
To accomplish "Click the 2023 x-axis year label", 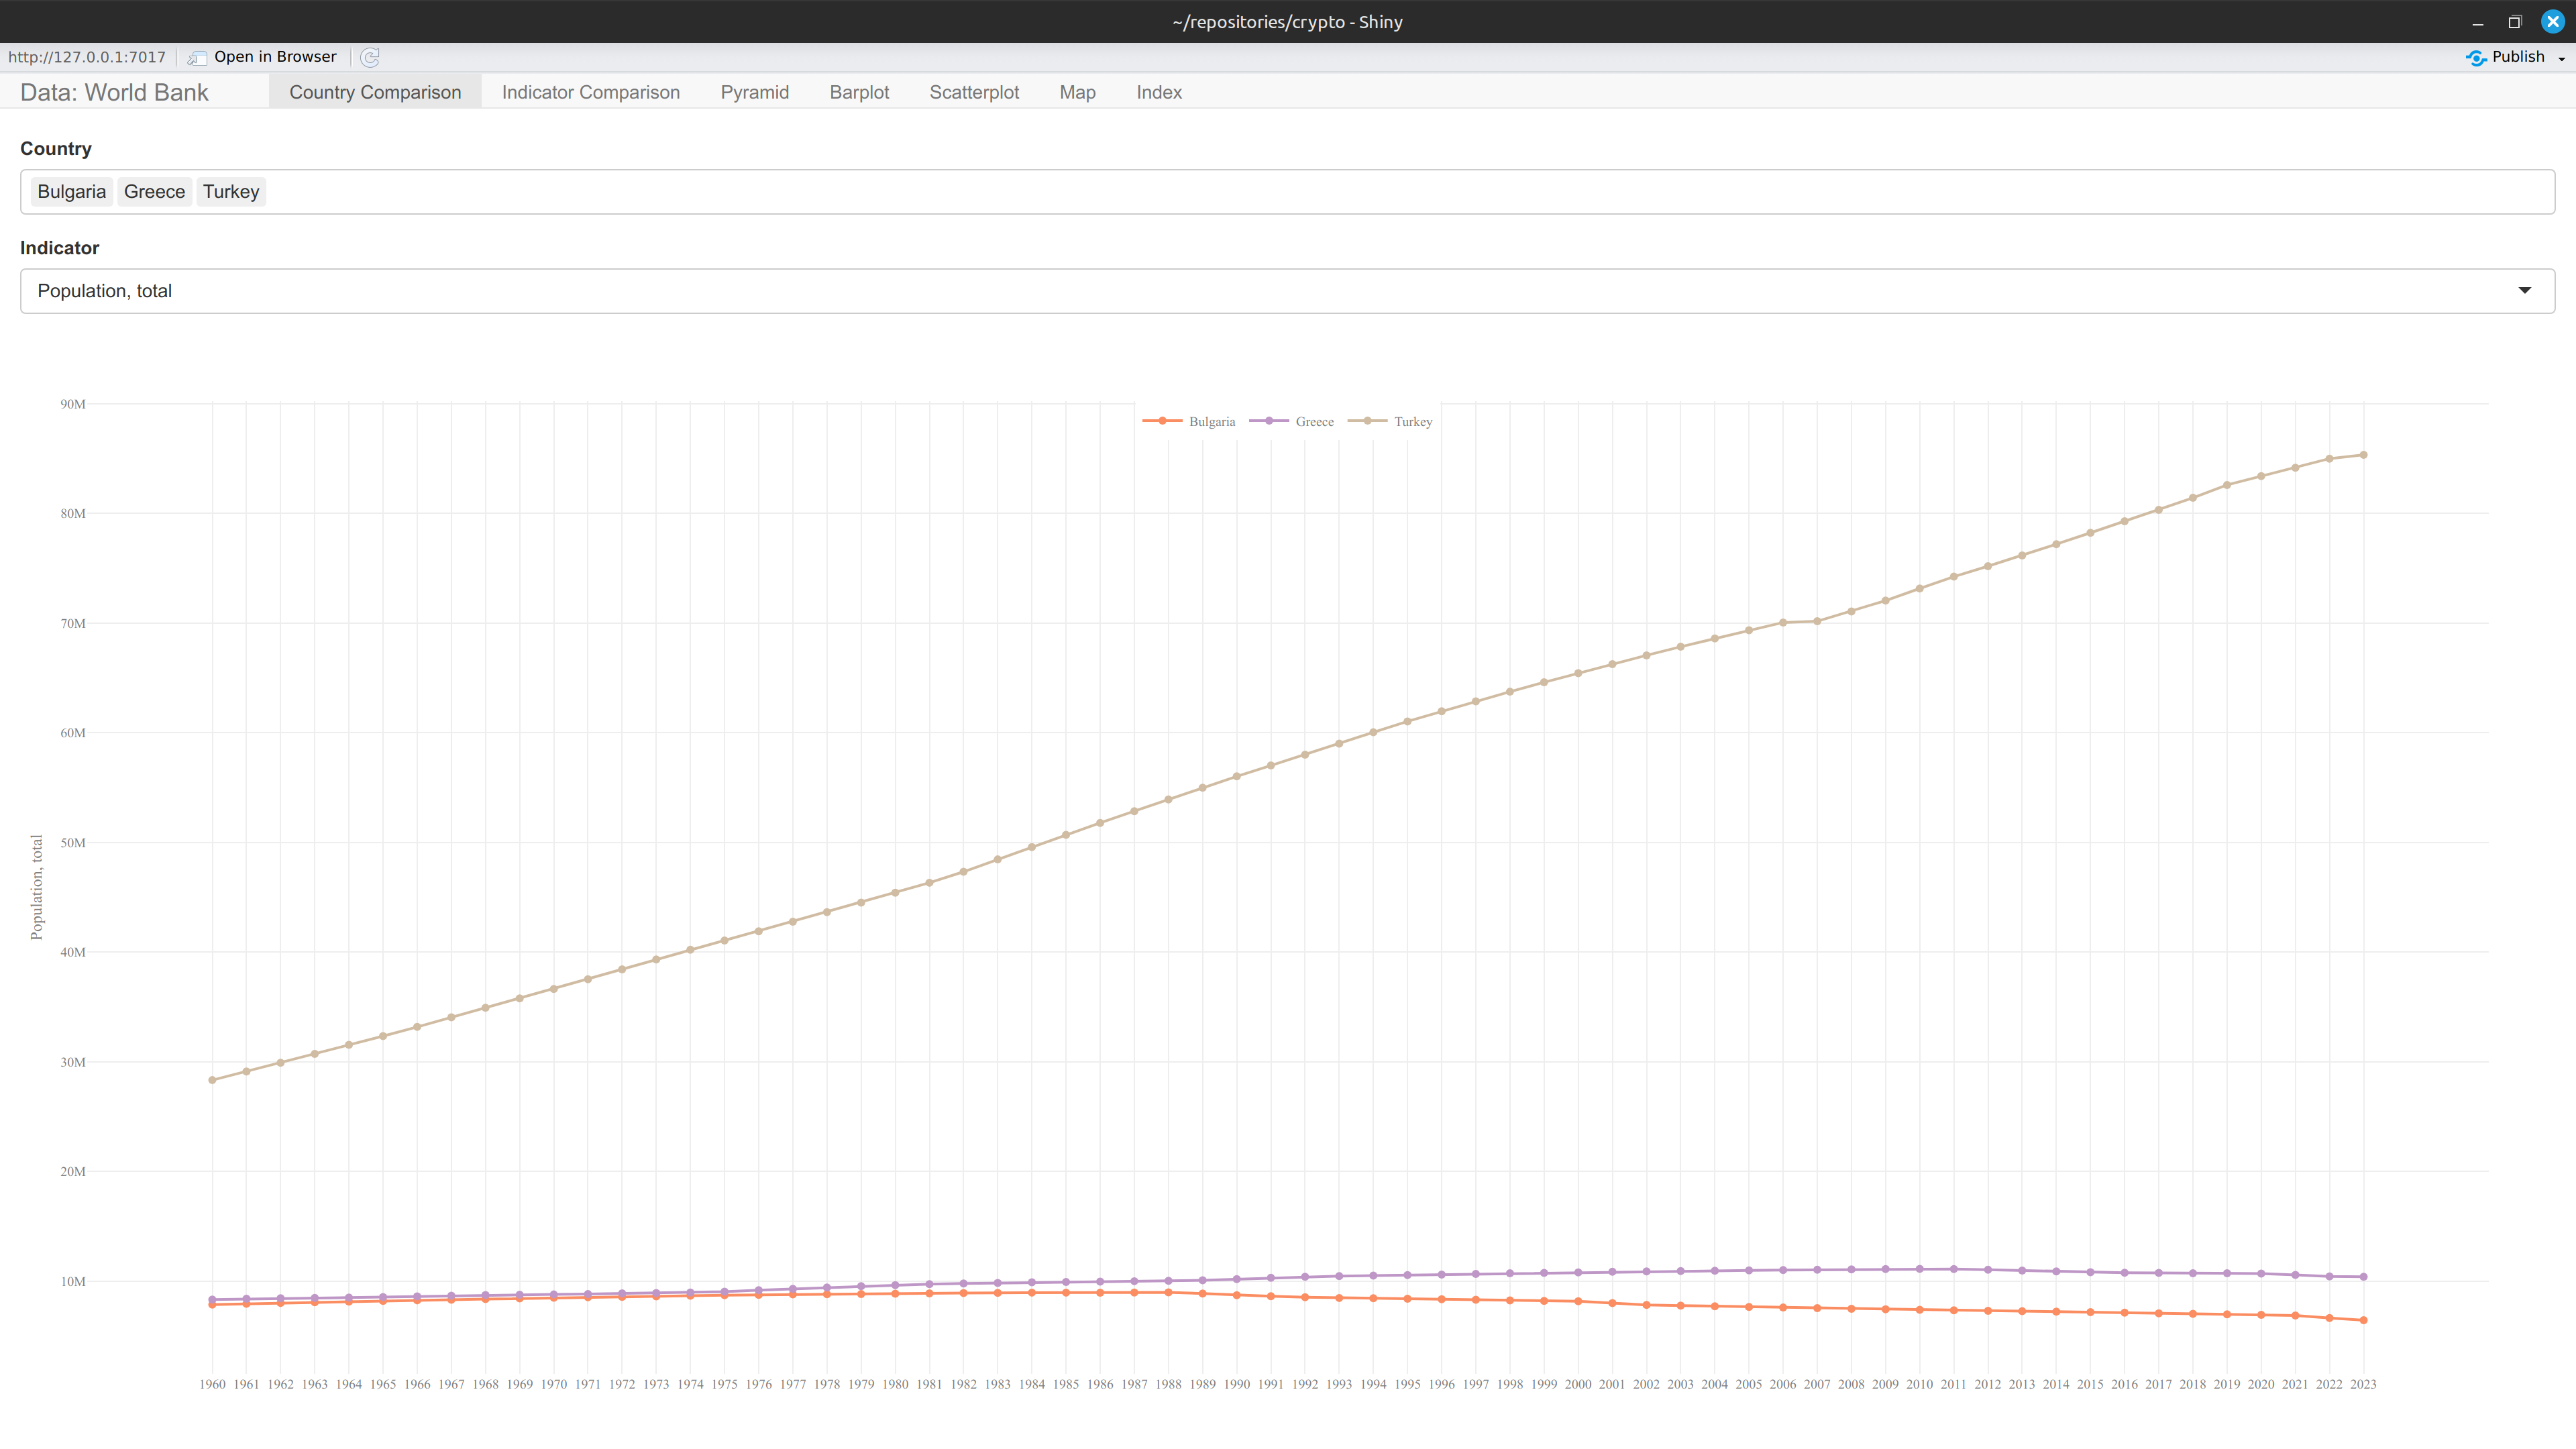I will pos(2363,1384).
